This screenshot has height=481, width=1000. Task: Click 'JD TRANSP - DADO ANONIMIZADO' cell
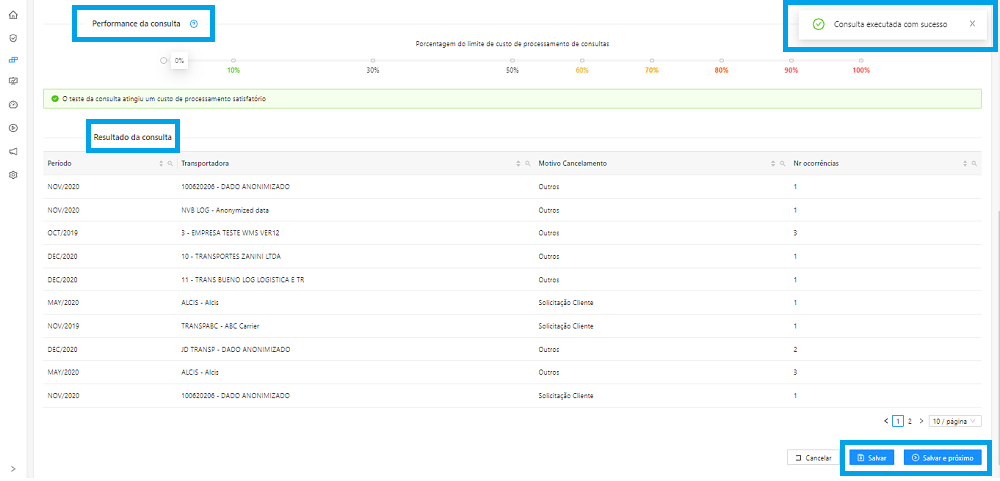(x=236, y=350)
